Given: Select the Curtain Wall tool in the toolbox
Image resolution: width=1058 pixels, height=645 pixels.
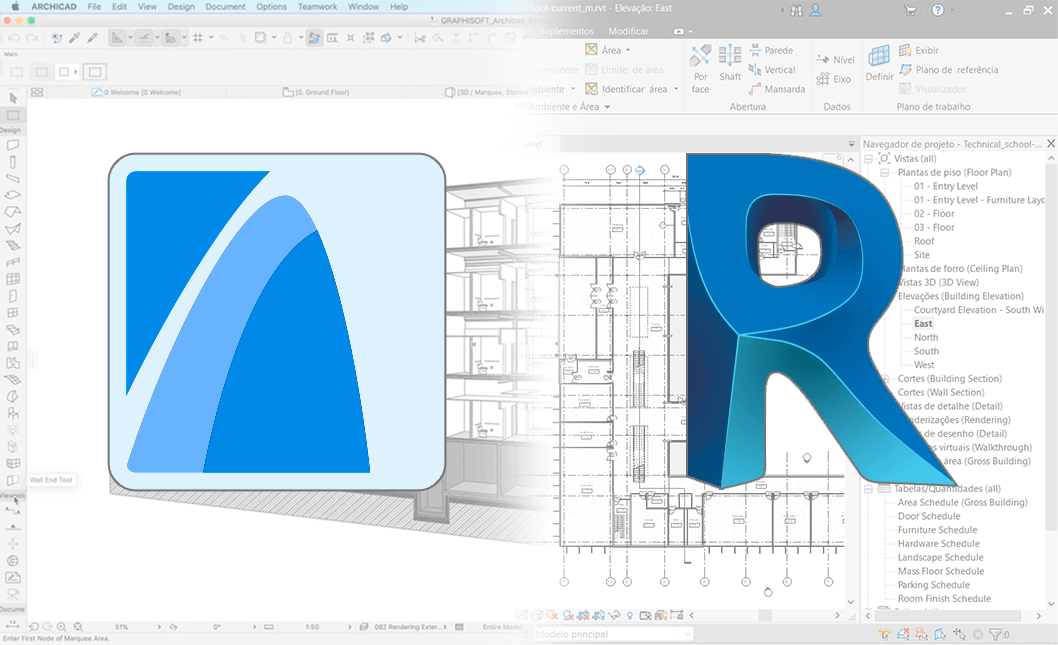Looking at the screenshot, I should click(13, 279).
